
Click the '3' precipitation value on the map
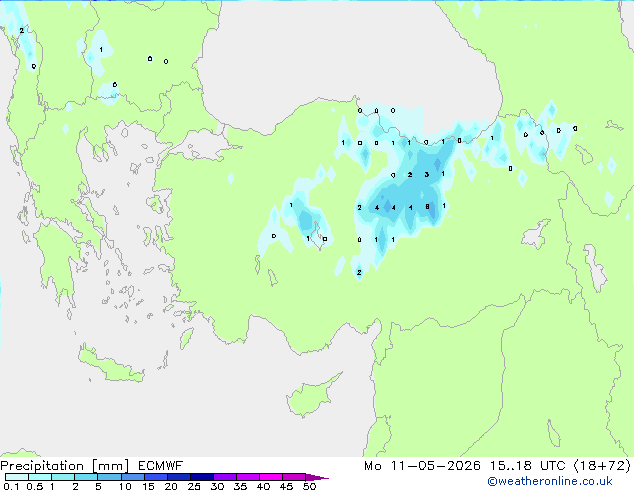(427, 175)
